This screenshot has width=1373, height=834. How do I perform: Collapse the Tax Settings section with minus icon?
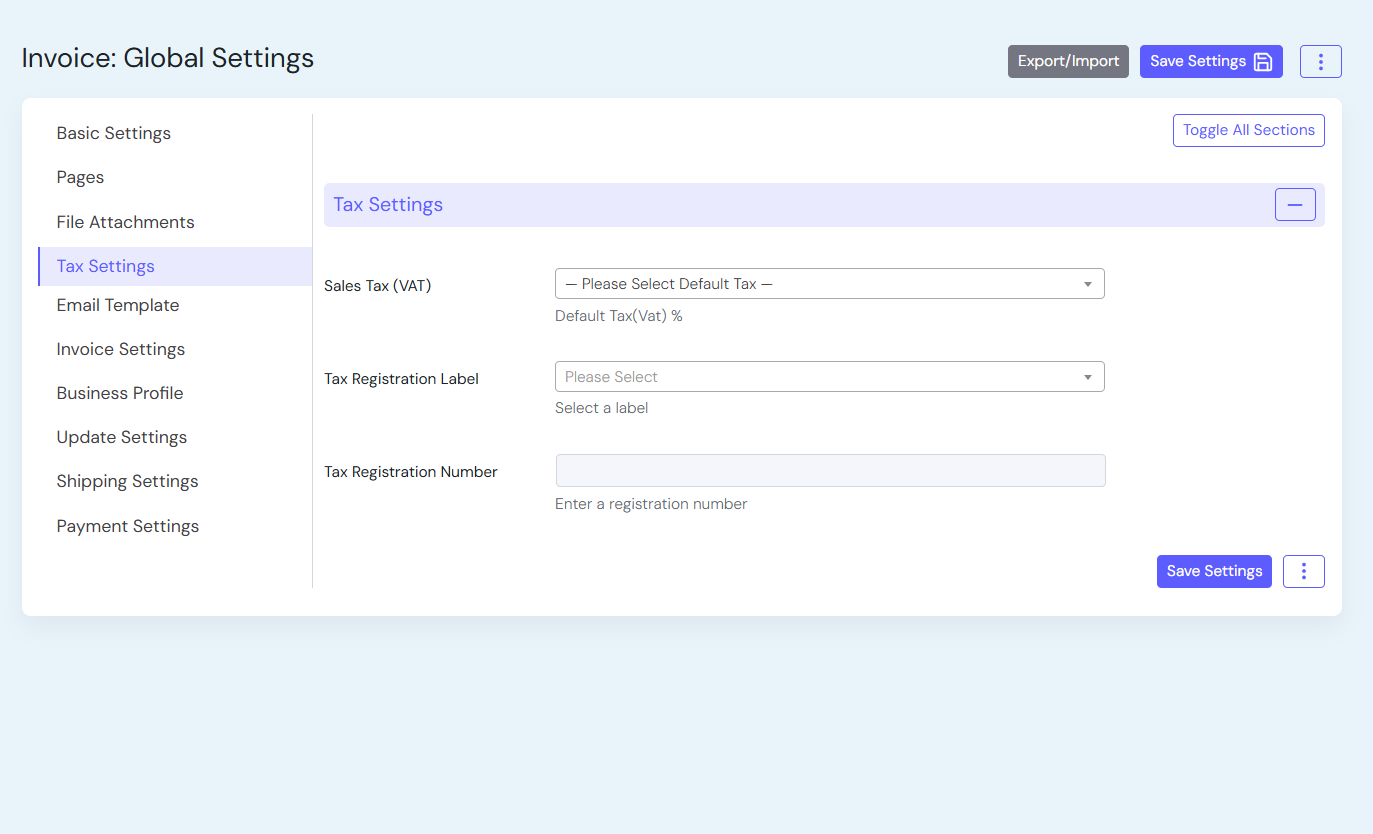[1294, 204]
